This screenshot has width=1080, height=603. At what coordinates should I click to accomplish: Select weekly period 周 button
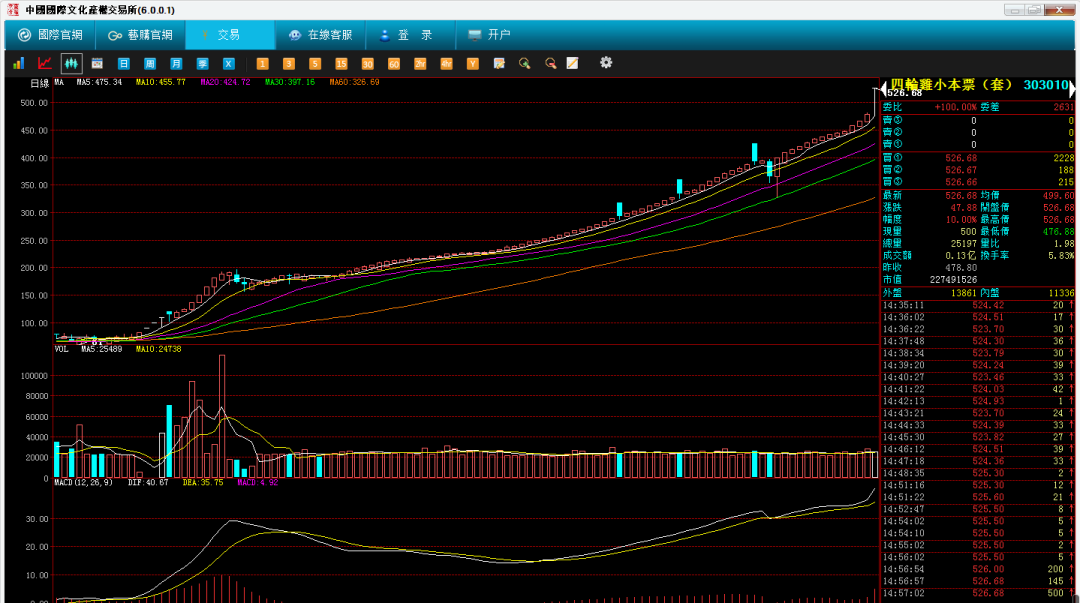149,63
